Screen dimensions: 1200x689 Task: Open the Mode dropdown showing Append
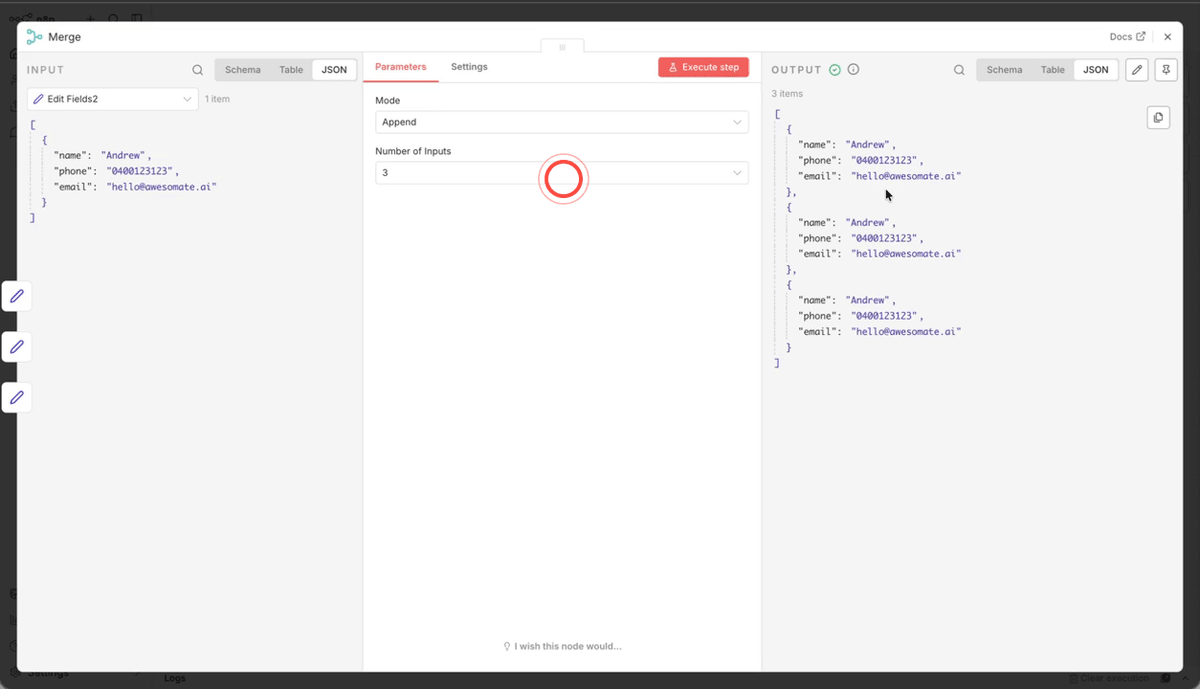(562, 122)
